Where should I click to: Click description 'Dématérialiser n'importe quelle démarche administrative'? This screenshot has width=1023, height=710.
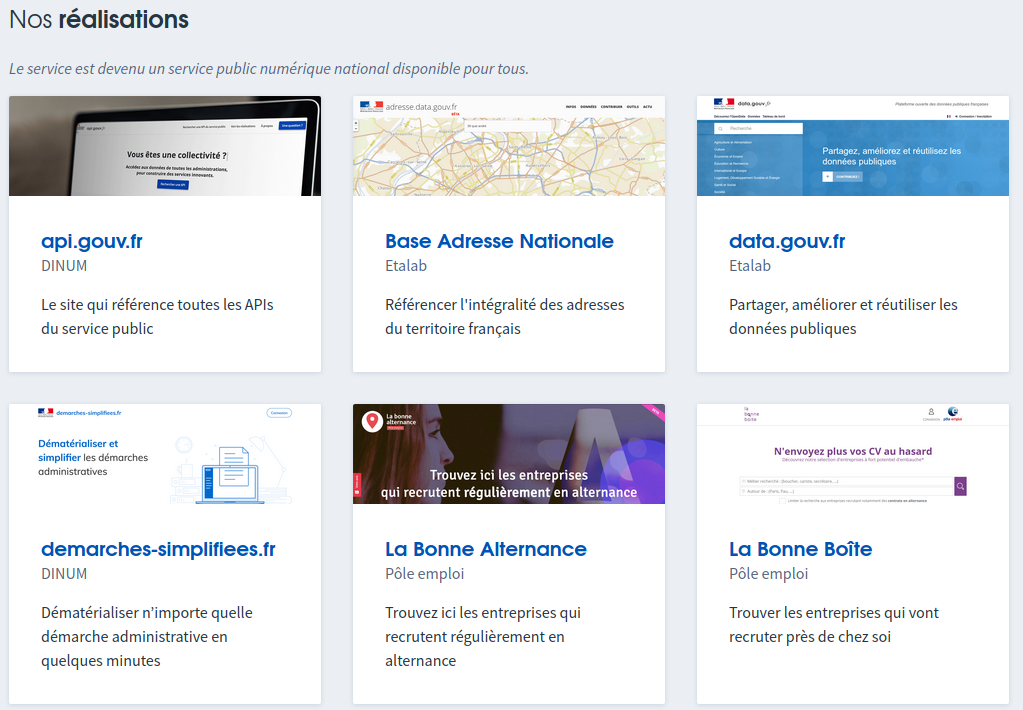click(x=147, y=637)
